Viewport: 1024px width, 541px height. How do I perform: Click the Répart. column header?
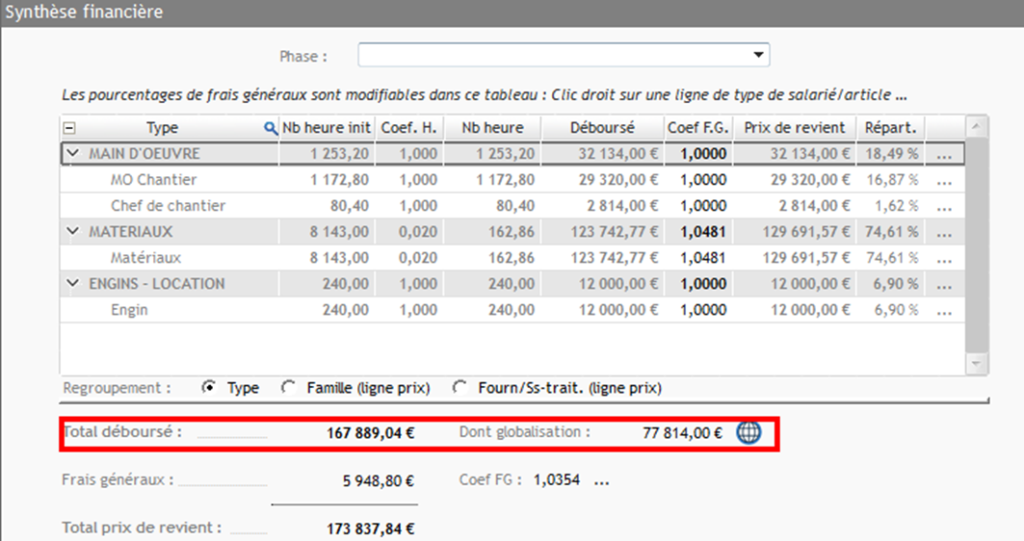pos(891,127)
